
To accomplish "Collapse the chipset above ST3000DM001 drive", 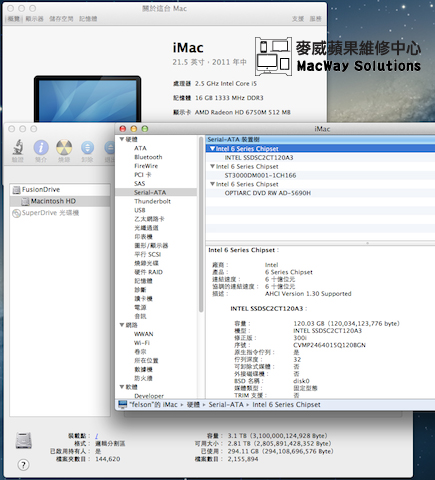I will point(212,166).
